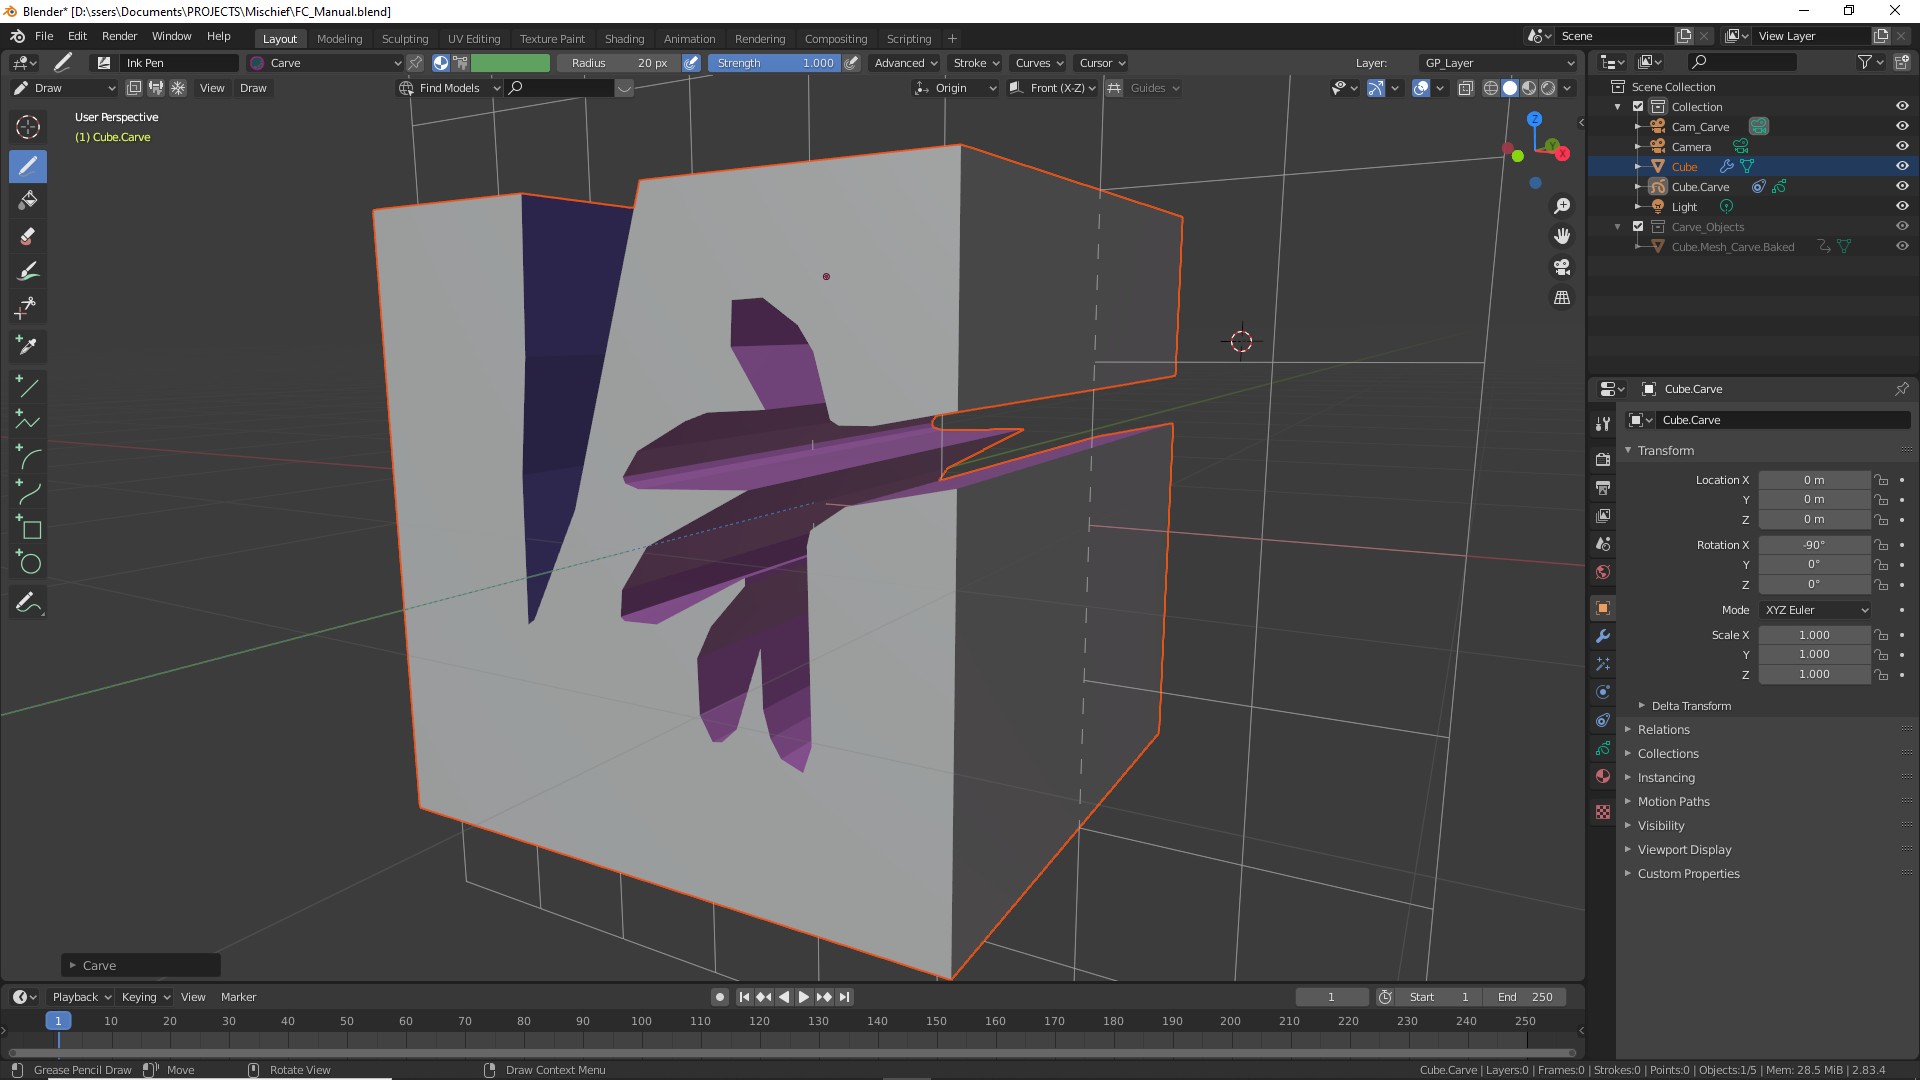The image size is (1920, 1080).
Task: Select the Fill bucket tool
Action: pyautogui.click(x=28, y=201)
